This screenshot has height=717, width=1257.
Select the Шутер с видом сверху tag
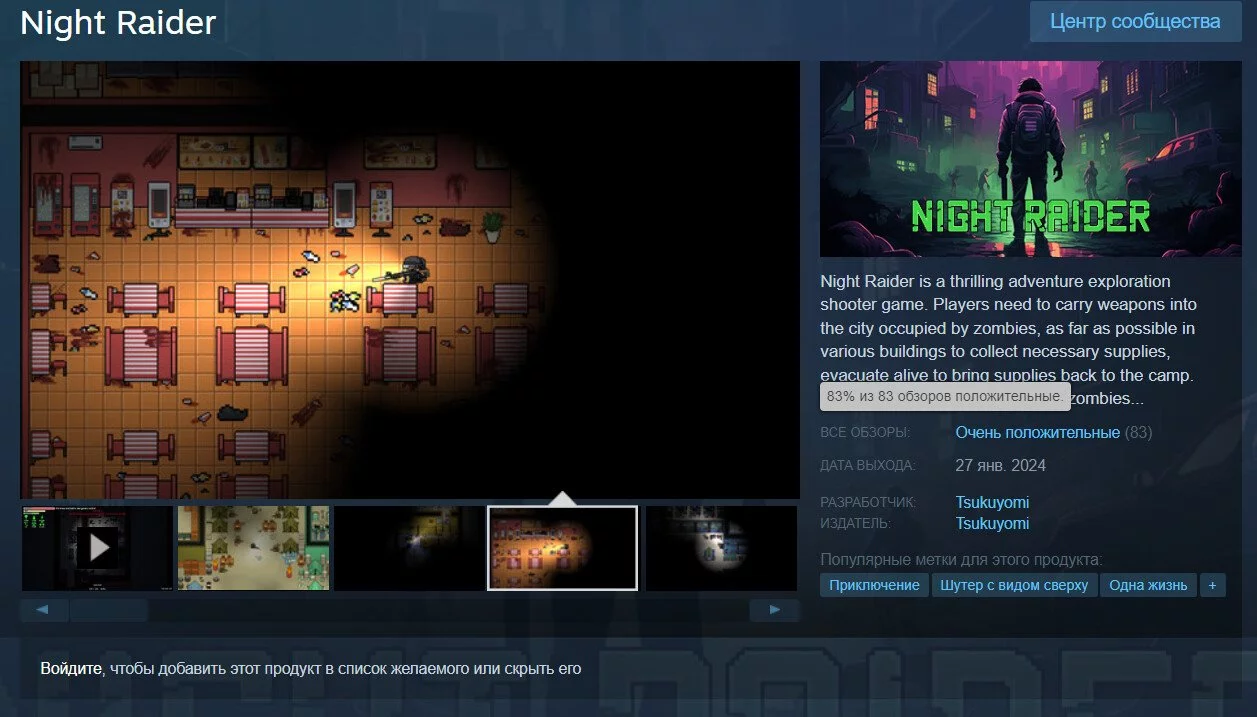pos(1014,585)
